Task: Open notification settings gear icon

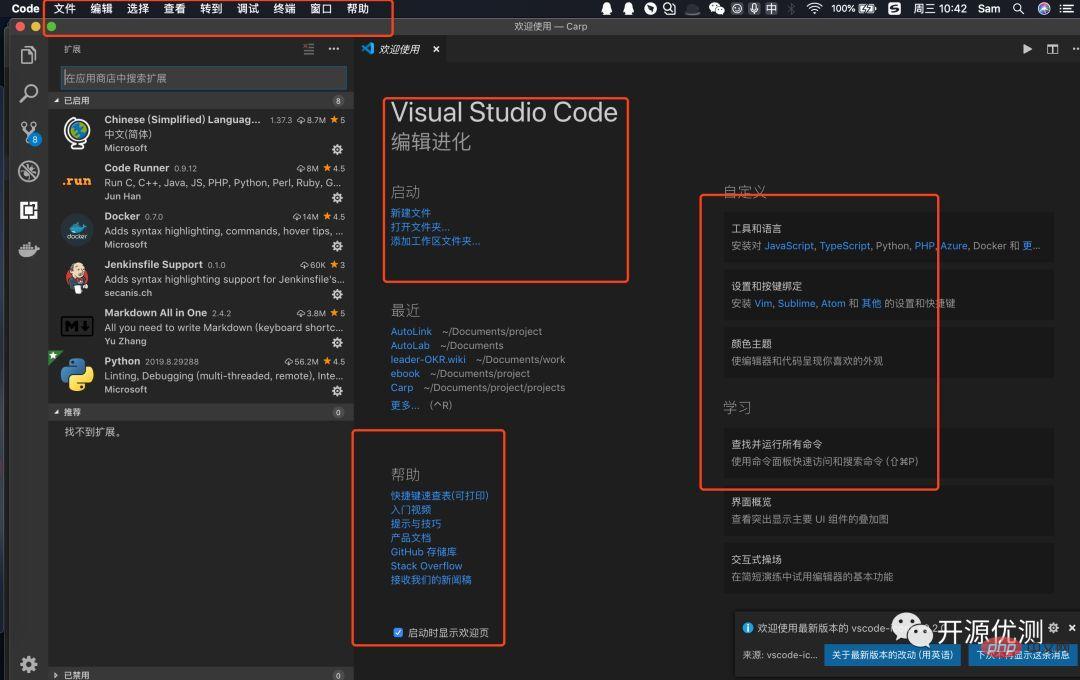Action: click(1053, 628)
